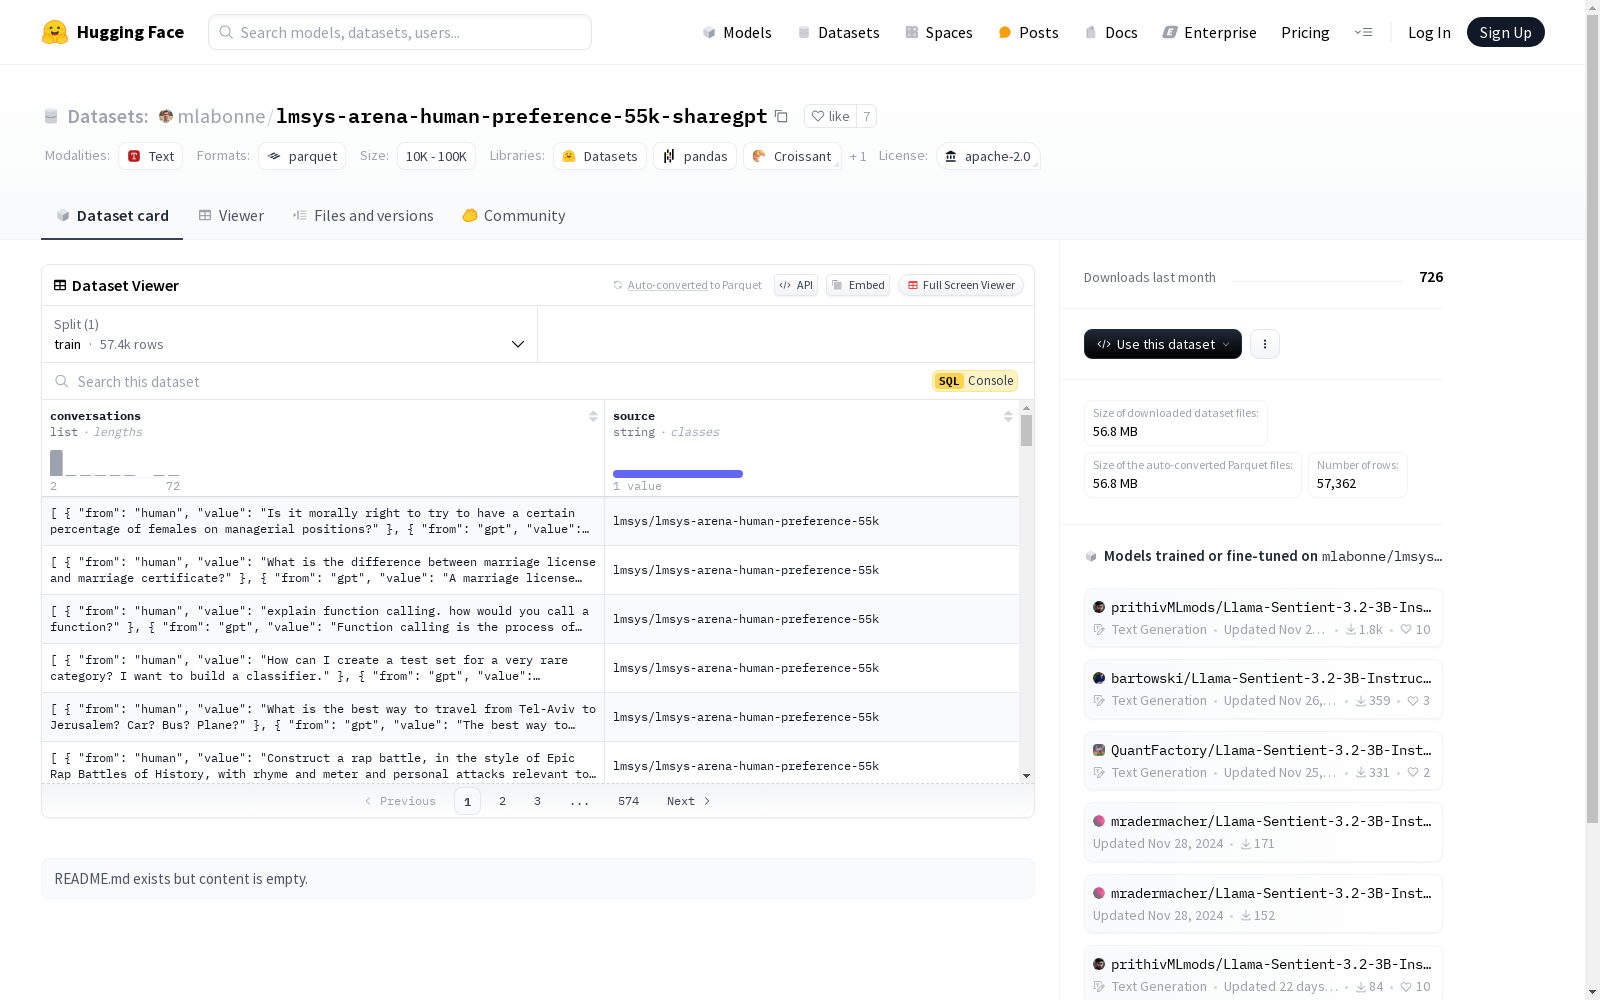Screen dimensions: 1600x1000
Task: Sort by the source column icon
Action: [x=1008, y=416]
